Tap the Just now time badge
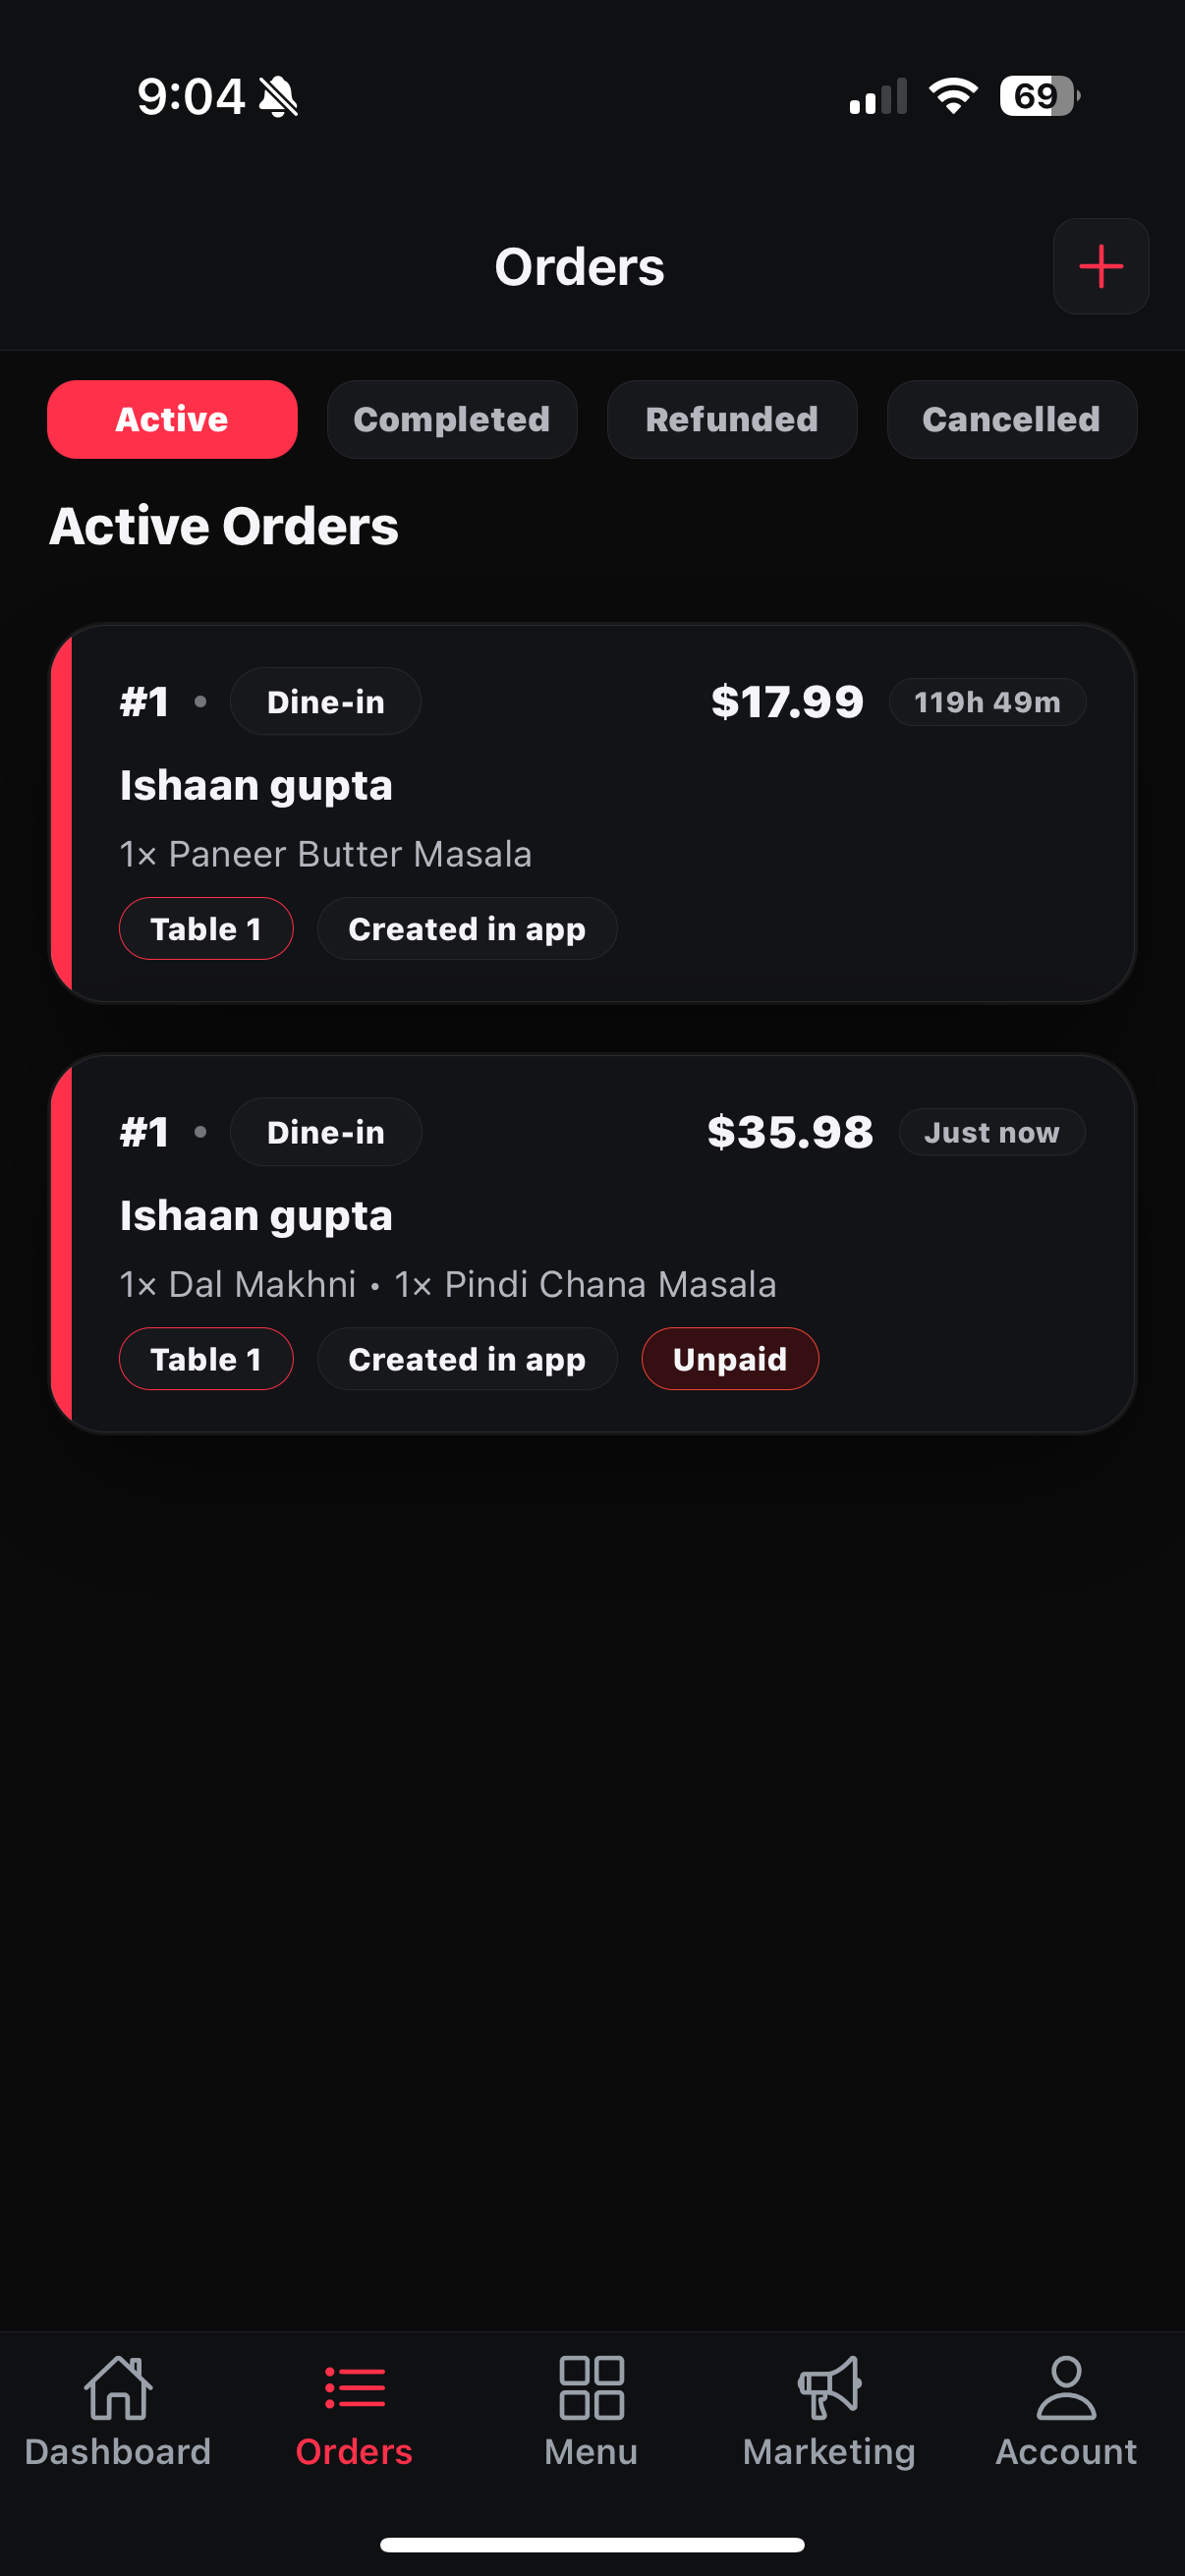 tap(991, 1133)
